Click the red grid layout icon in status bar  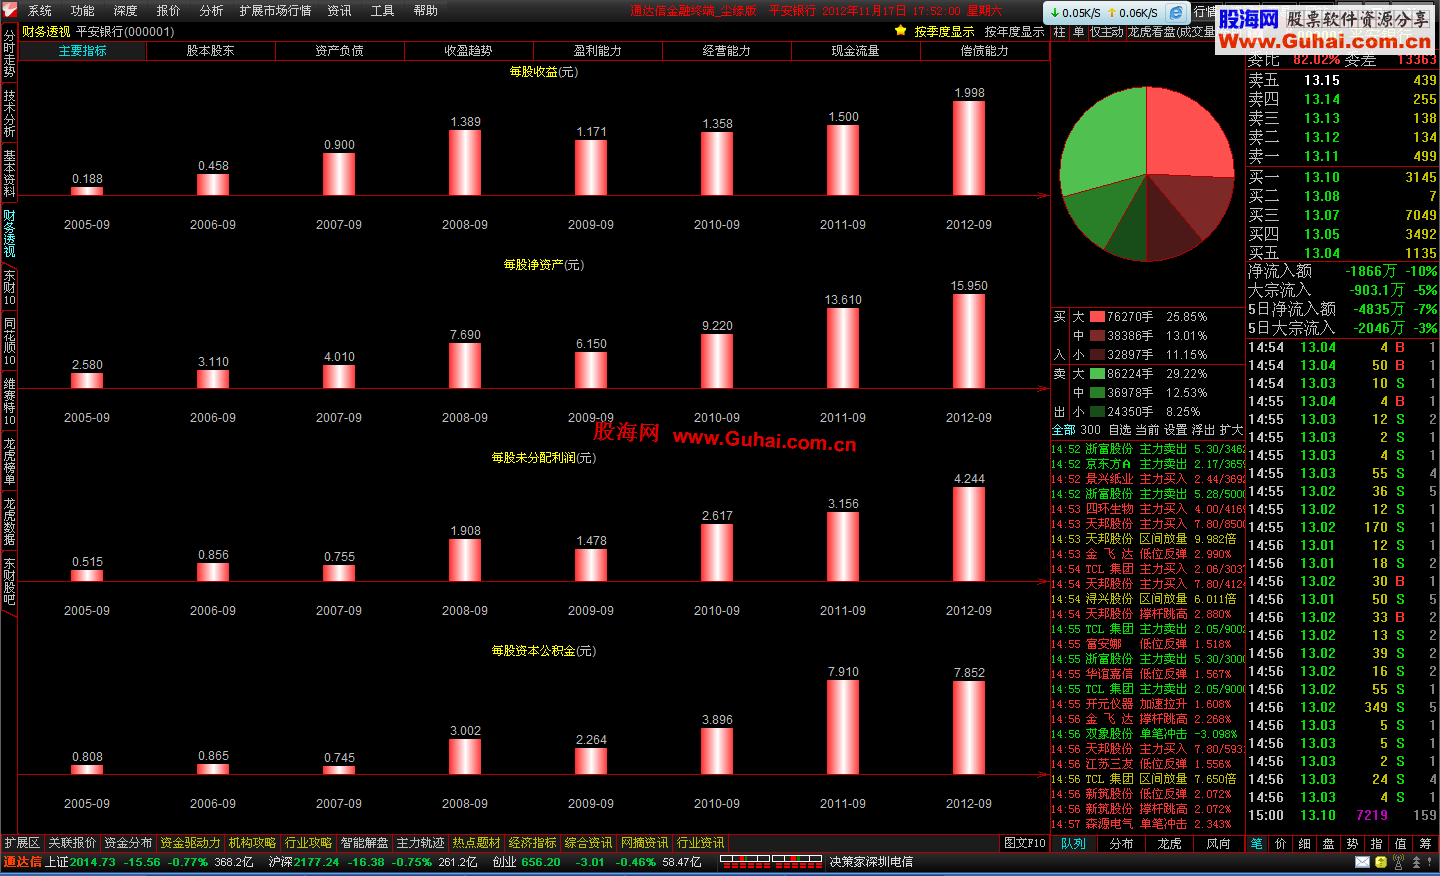point(771,861)
